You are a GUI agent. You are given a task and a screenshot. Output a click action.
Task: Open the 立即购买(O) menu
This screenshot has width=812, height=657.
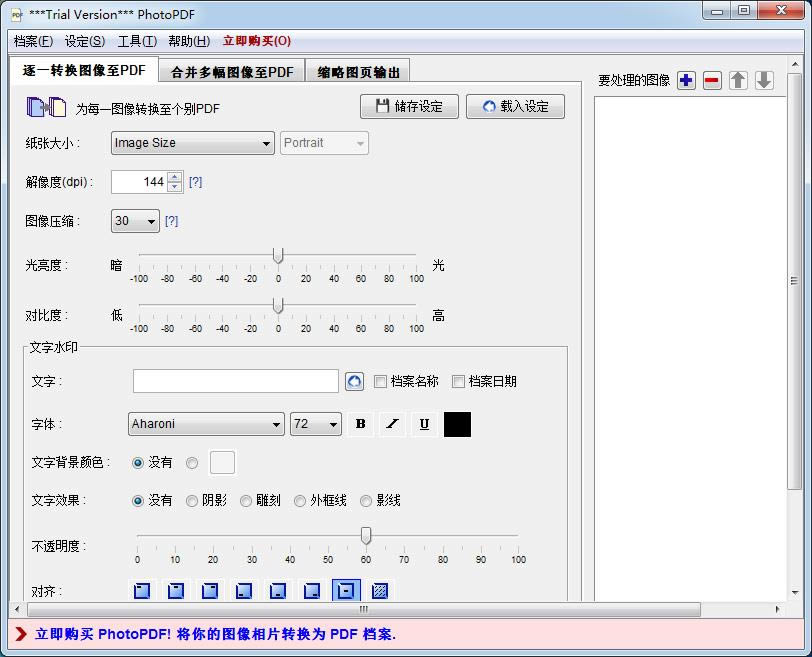click(257, 41)
